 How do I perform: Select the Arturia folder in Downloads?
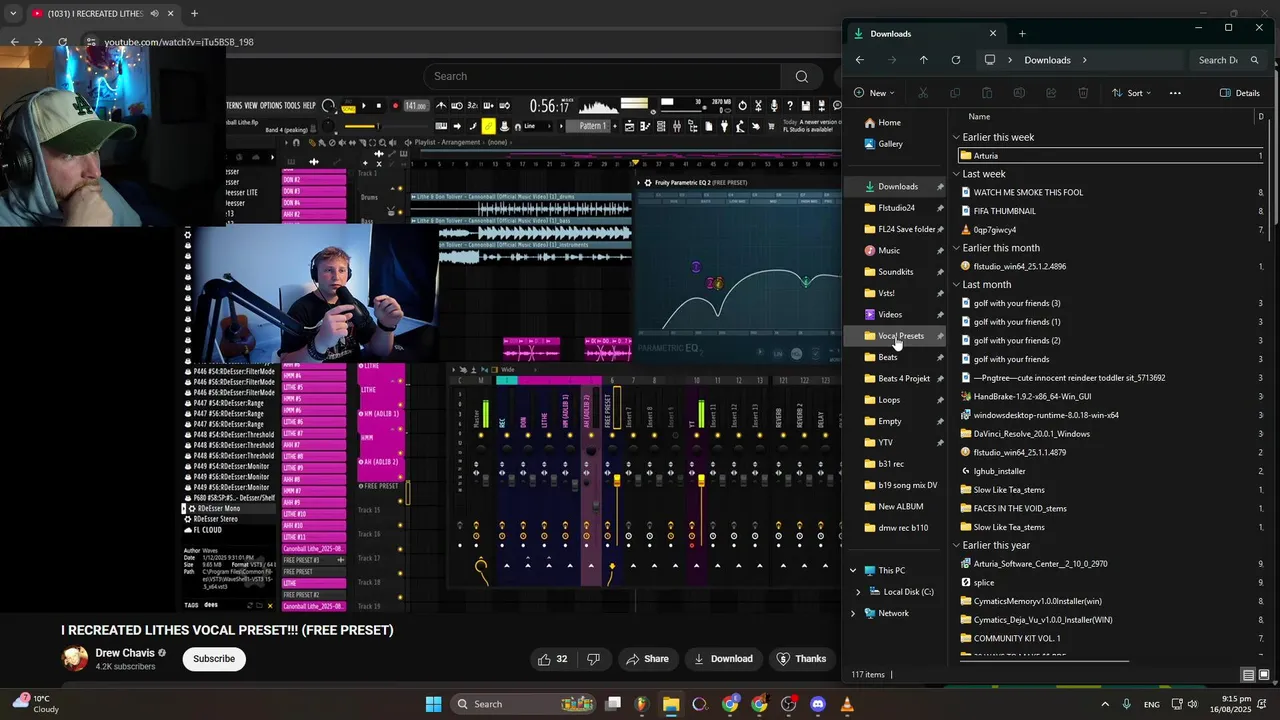1110,156
